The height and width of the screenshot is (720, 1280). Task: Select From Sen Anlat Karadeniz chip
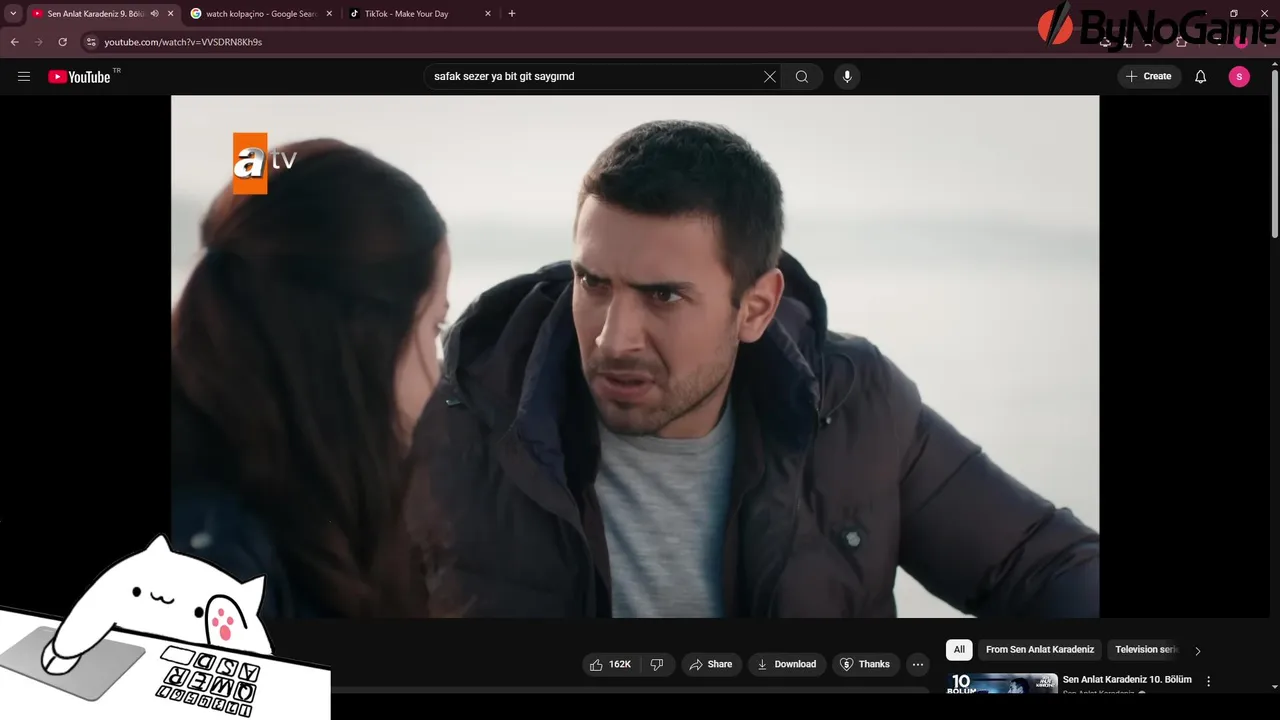point(1040,650)
